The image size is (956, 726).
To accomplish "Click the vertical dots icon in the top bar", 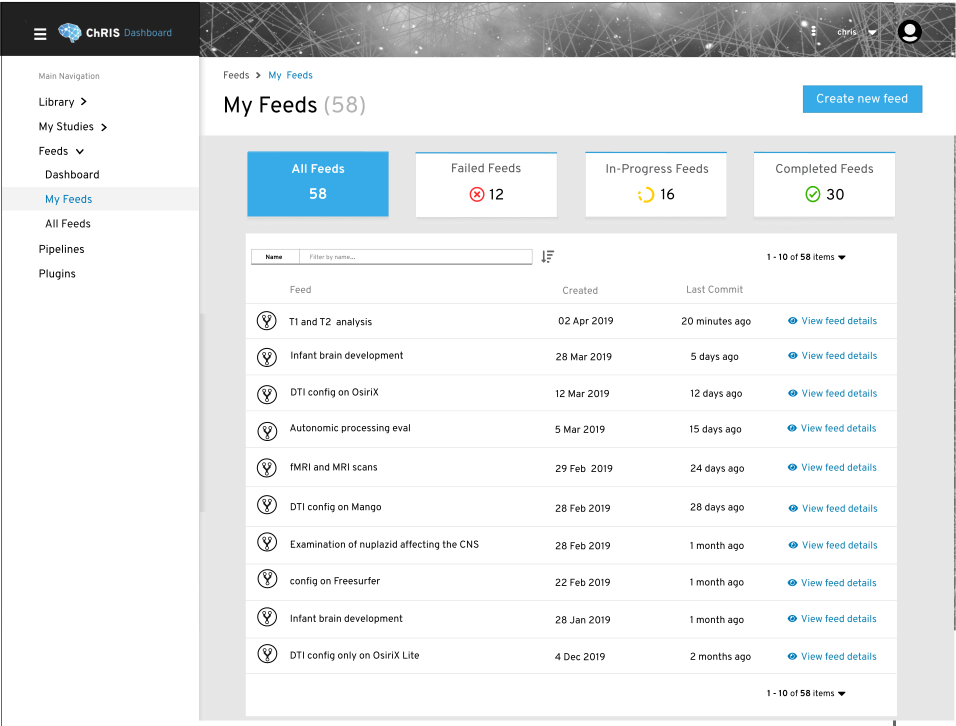I will coord(814,31).
